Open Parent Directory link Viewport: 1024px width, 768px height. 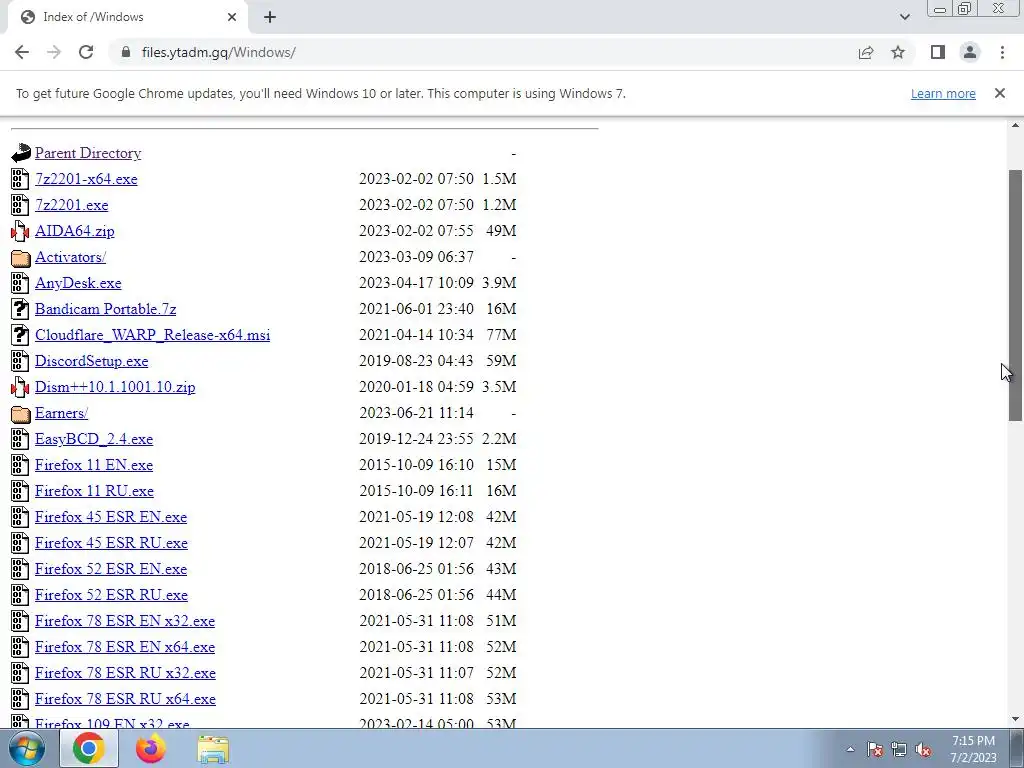point(88,153)
